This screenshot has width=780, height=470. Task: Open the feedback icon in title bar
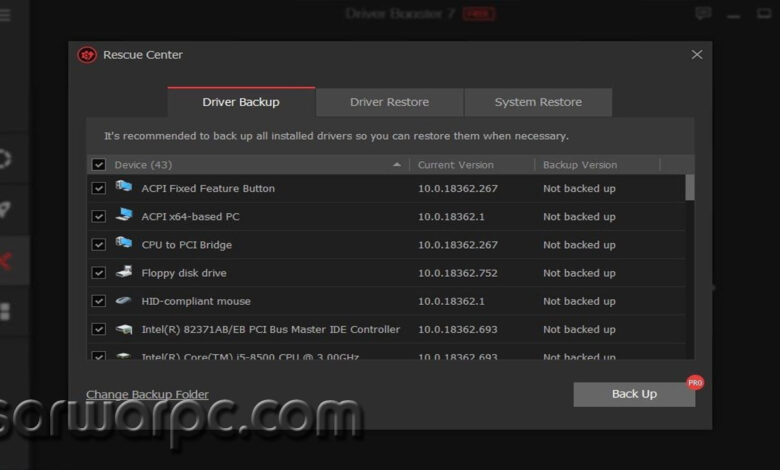point(703,13)
